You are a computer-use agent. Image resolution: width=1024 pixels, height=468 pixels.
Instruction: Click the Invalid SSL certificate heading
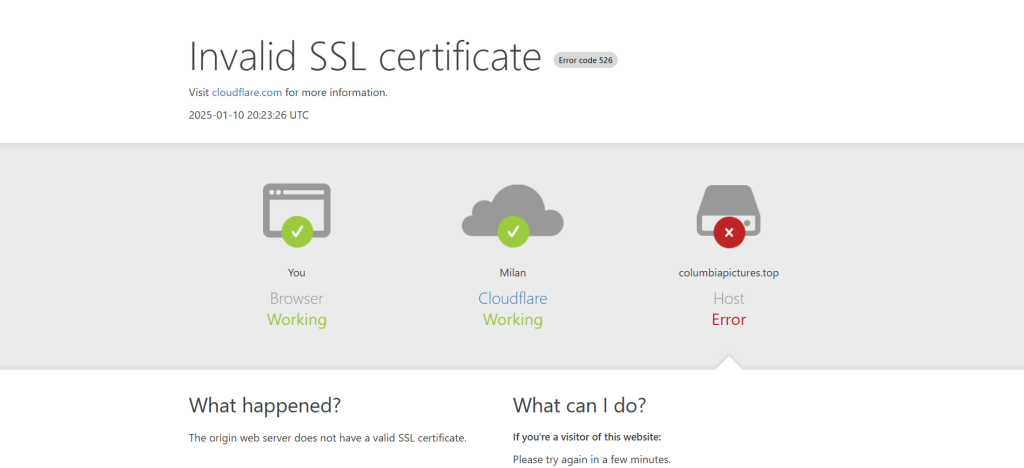(x=365, y=56)
